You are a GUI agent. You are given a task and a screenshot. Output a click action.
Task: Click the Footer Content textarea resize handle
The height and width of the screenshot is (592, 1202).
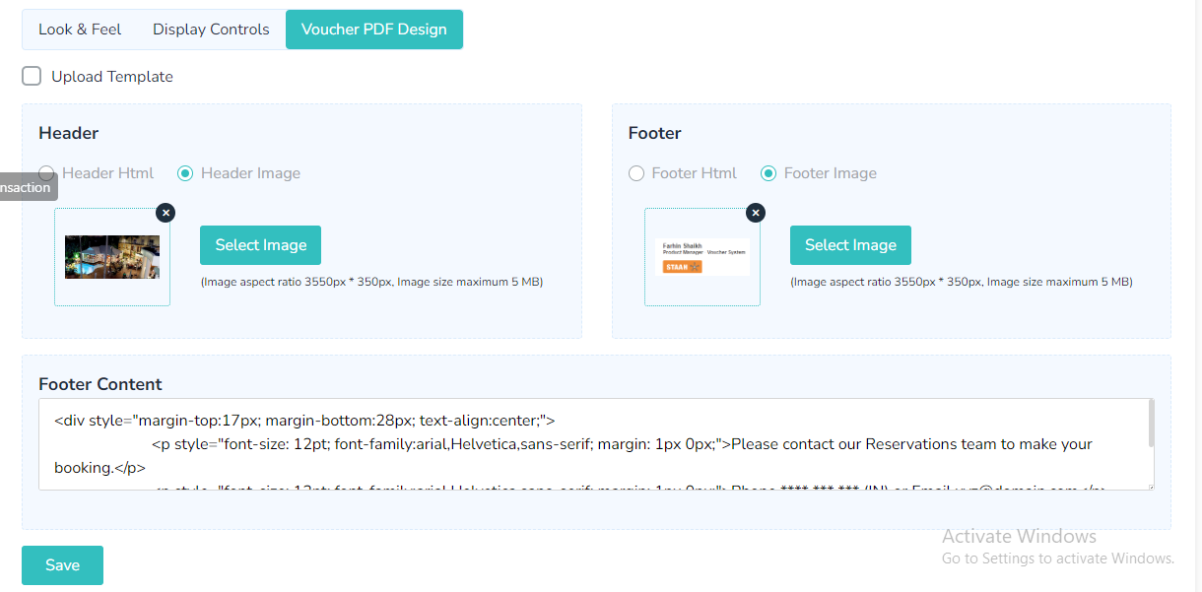pyautogui.click(x=1151, y=487)
